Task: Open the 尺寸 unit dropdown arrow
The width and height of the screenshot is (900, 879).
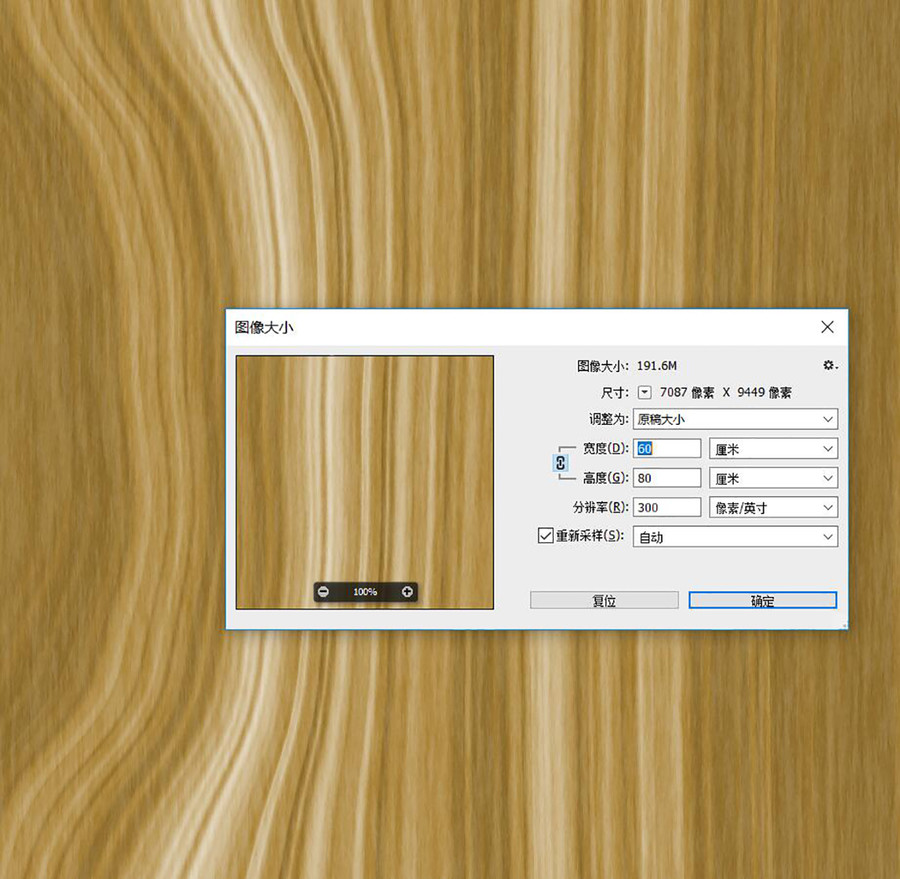Action: pyautogui.click(x=645, y=393)
